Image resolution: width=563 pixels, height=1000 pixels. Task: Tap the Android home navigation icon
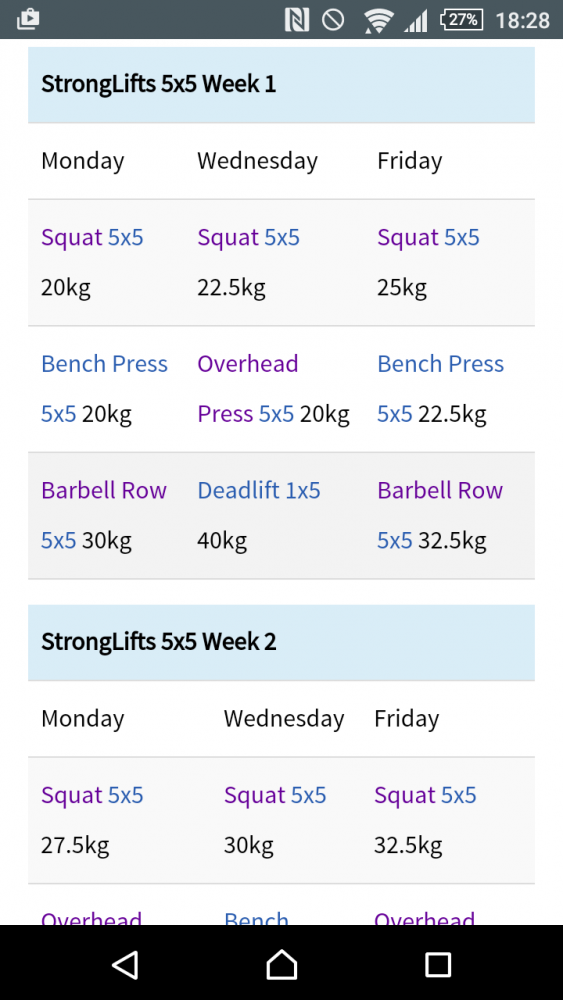281,964
